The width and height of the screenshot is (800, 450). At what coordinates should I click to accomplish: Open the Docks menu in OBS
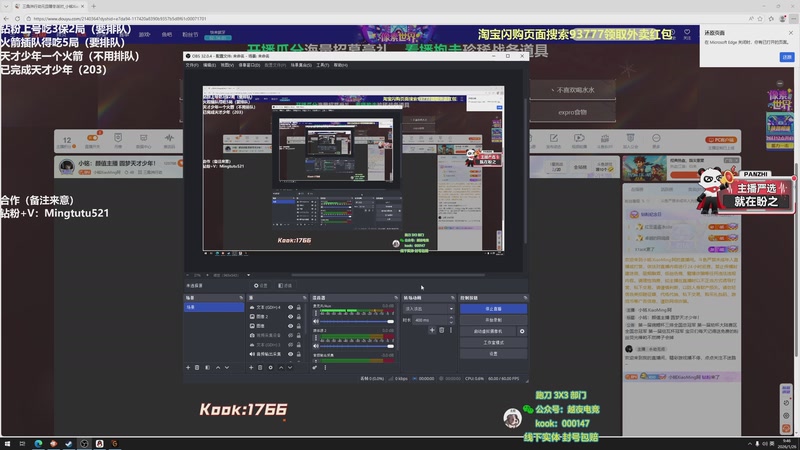tap(249, 65)
